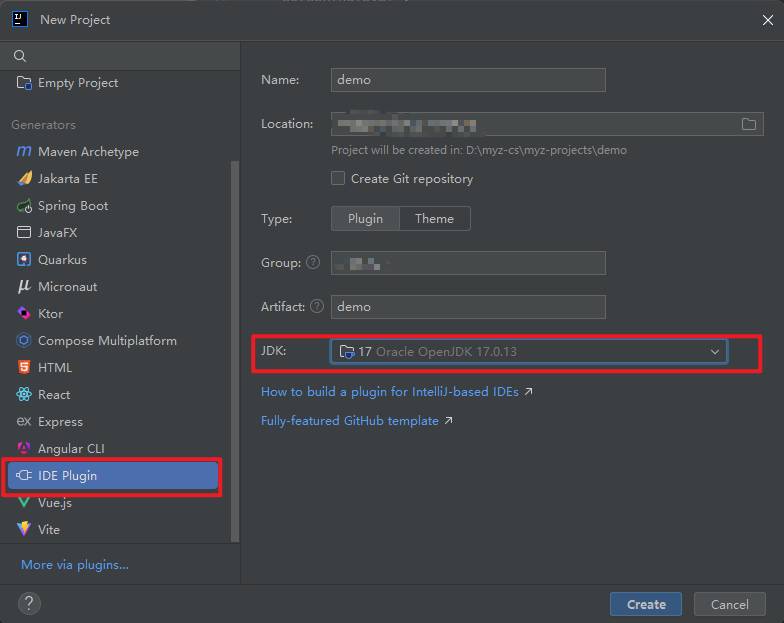Focus the Name input field
The height and width of the screenshot is (623, 784).
468,80
